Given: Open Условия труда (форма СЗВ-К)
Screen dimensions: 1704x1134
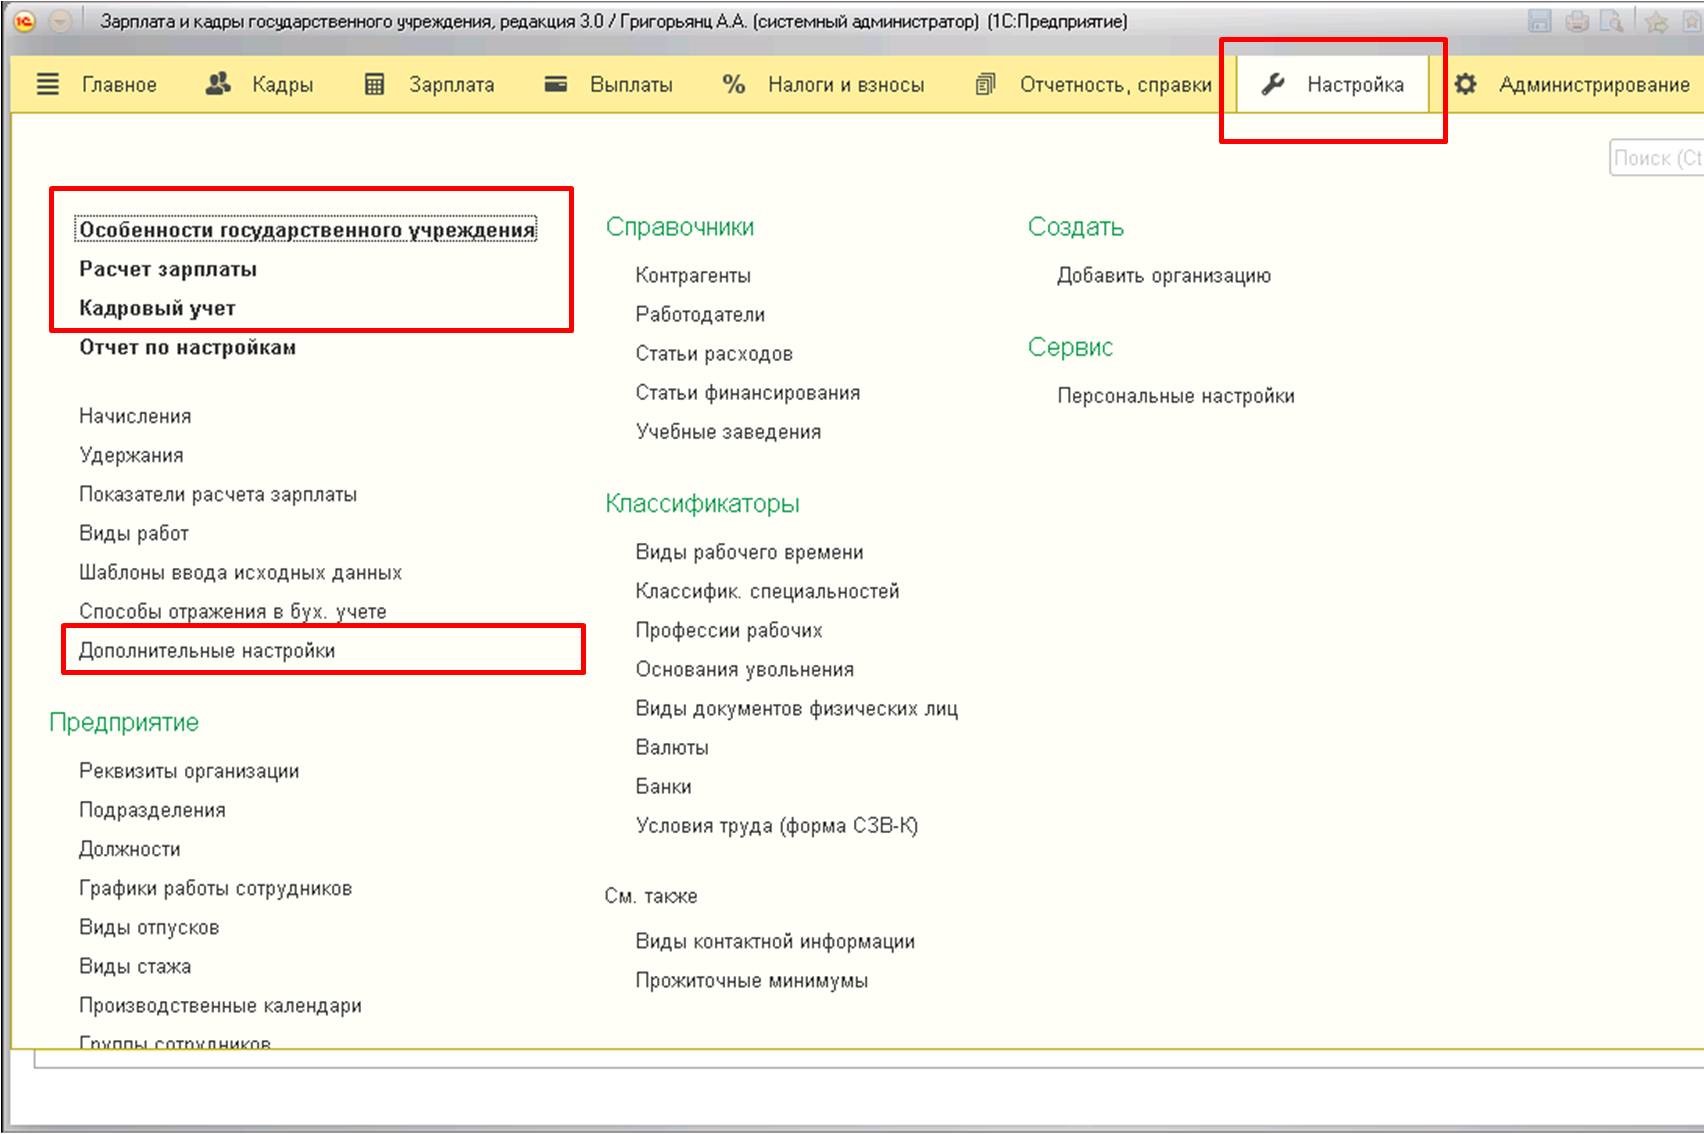Looking at the screenshot, I should (777, 825).
